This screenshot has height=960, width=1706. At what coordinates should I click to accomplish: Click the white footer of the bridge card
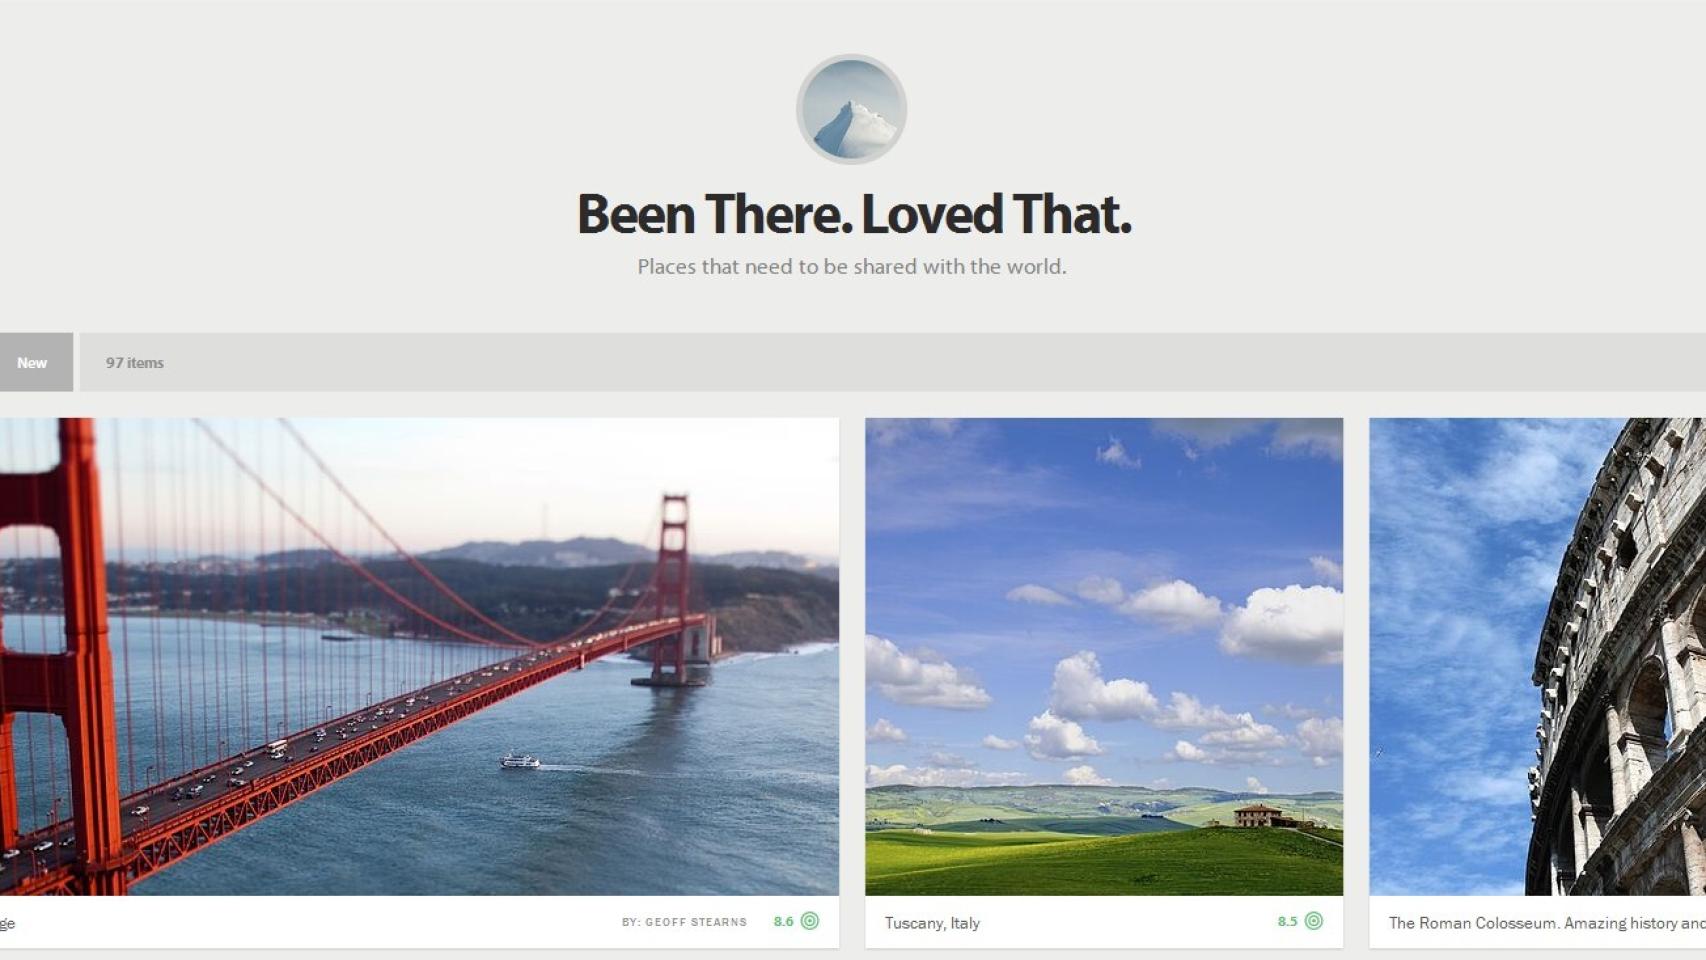419,921
